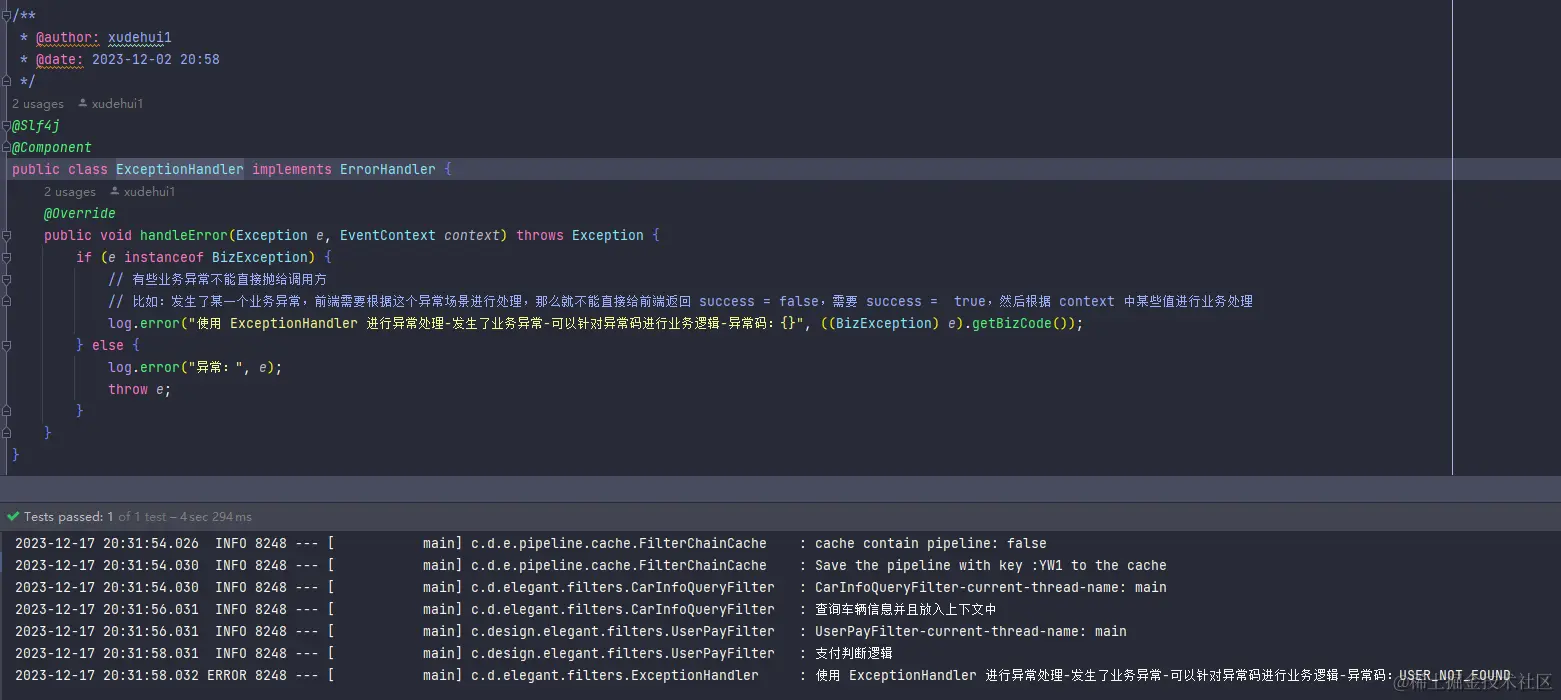1561x700 pixels.
Task: Click the @Slf4j annotation
Action: [36, 126]
